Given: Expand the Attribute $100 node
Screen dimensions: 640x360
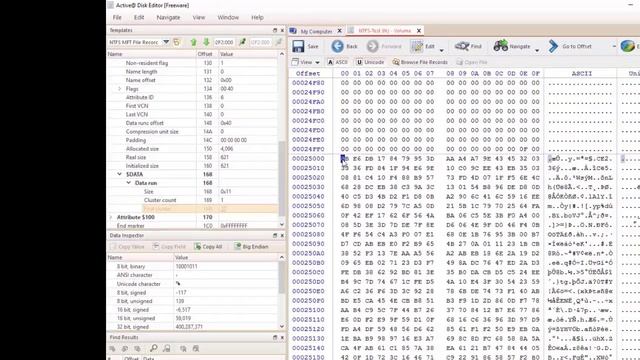Looking at the screenshot, I should tap(111, 217).
